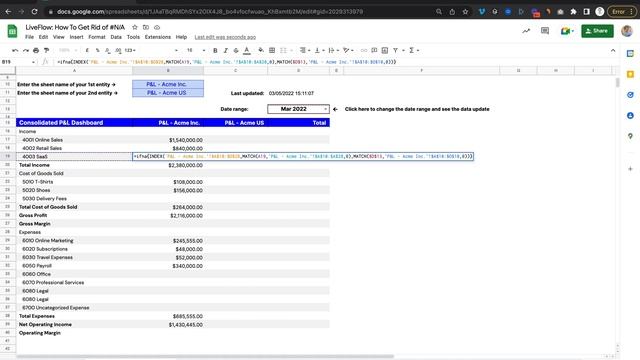Open the View menu

click(58, 37)
